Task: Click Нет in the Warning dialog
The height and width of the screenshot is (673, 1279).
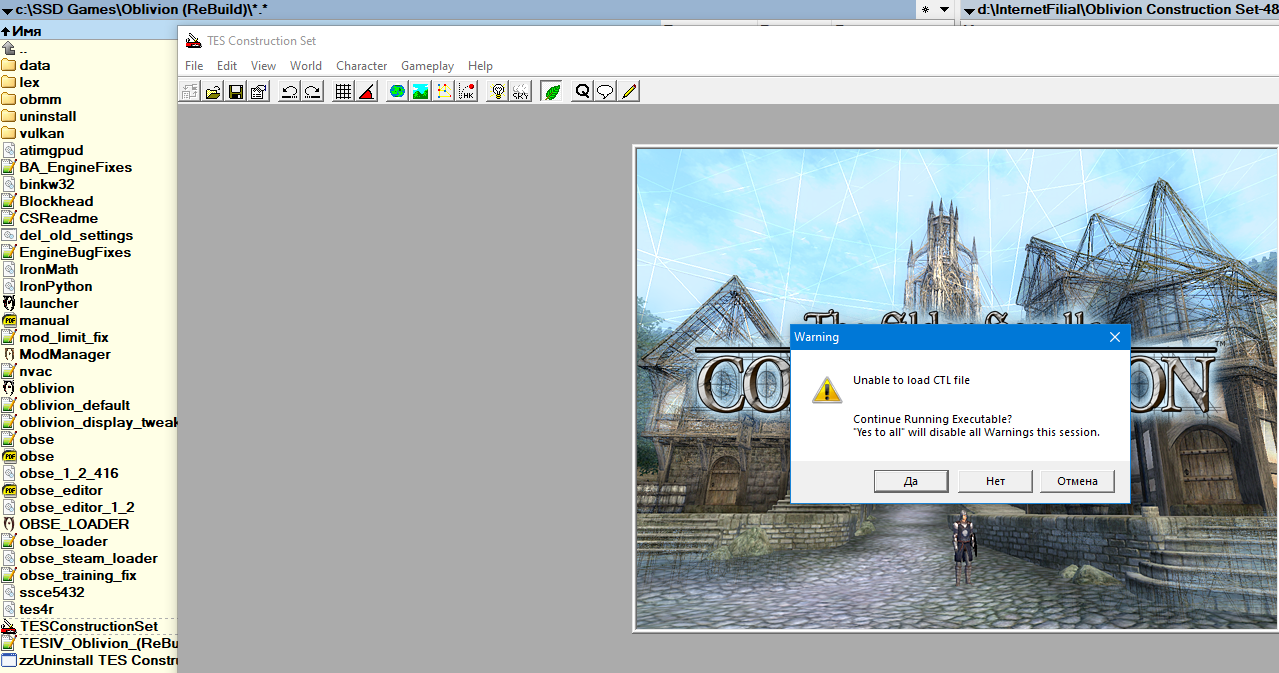Action: [995, 481]
